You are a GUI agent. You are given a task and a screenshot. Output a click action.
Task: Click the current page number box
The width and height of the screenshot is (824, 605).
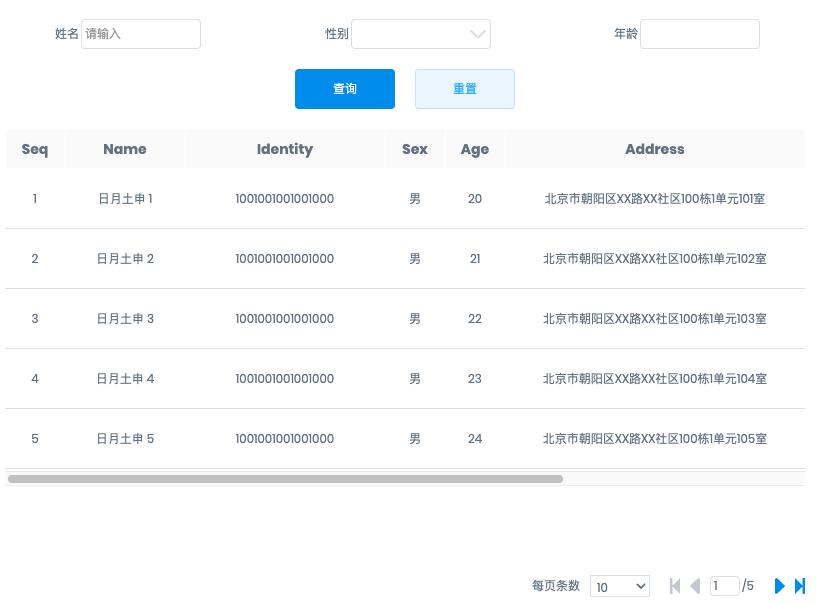pyautogui.click(x=724, y=586)
